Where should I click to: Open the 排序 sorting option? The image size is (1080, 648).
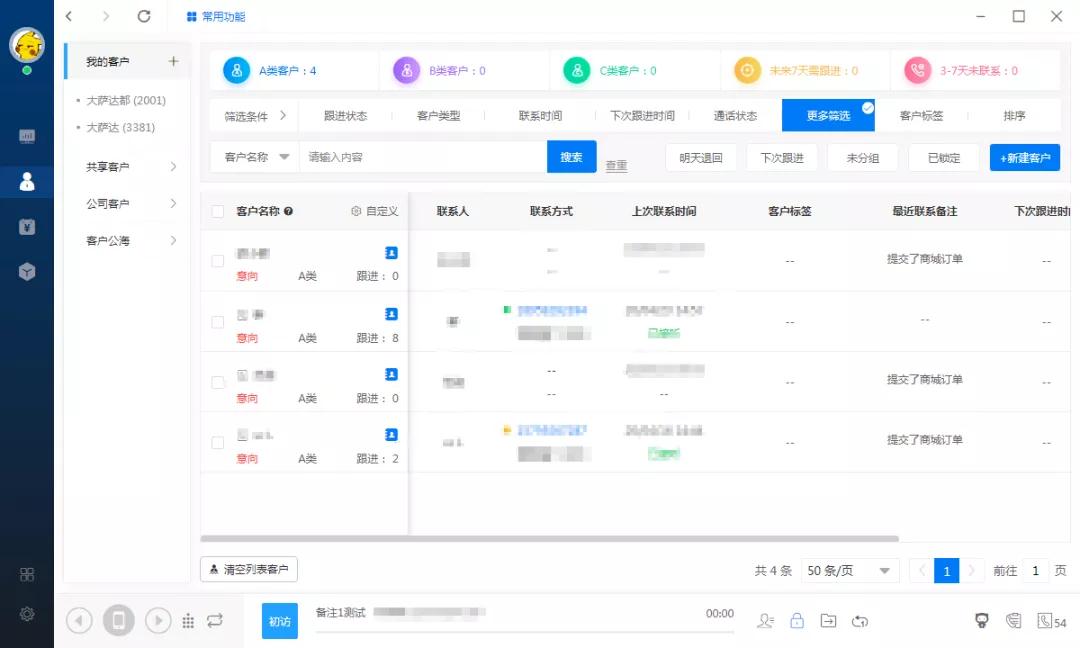(x=1015, y=116)
